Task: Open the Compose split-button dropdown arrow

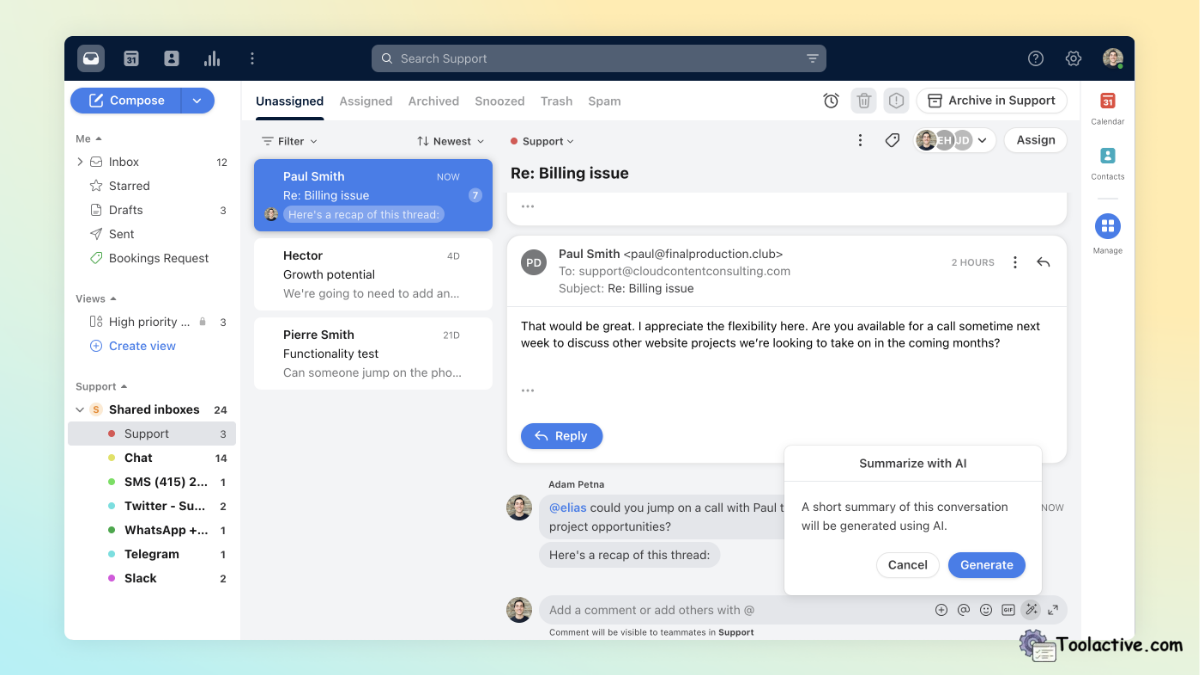Action: coord(197,100)
